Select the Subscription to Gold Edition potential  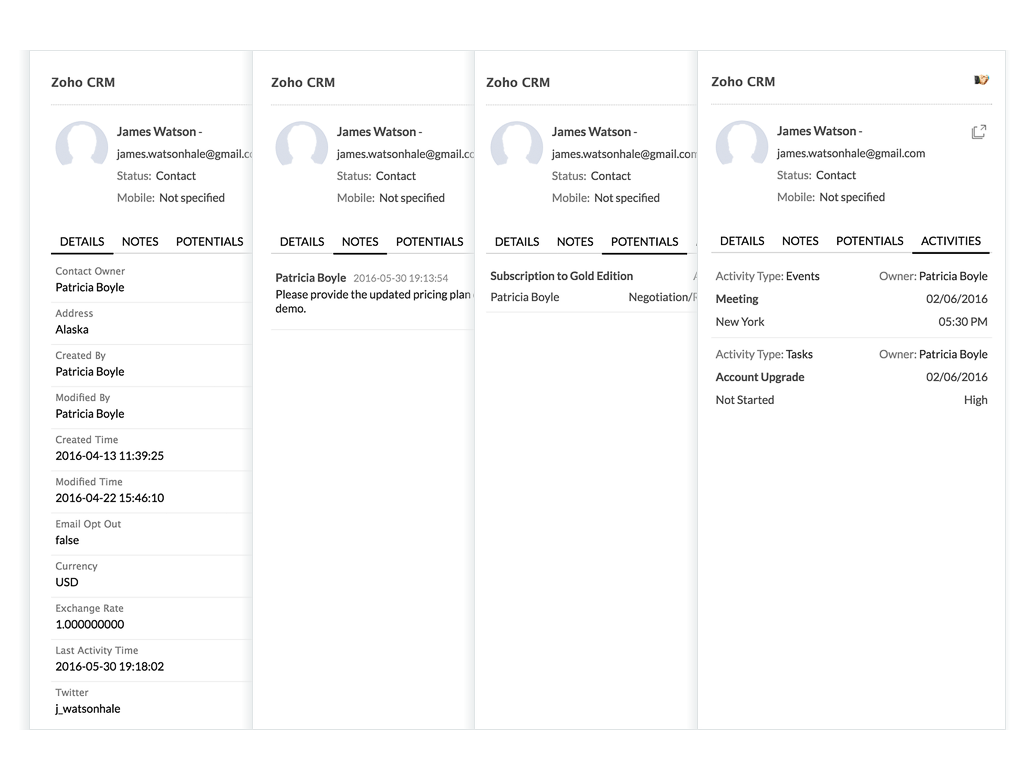click(x=561, y=275)
